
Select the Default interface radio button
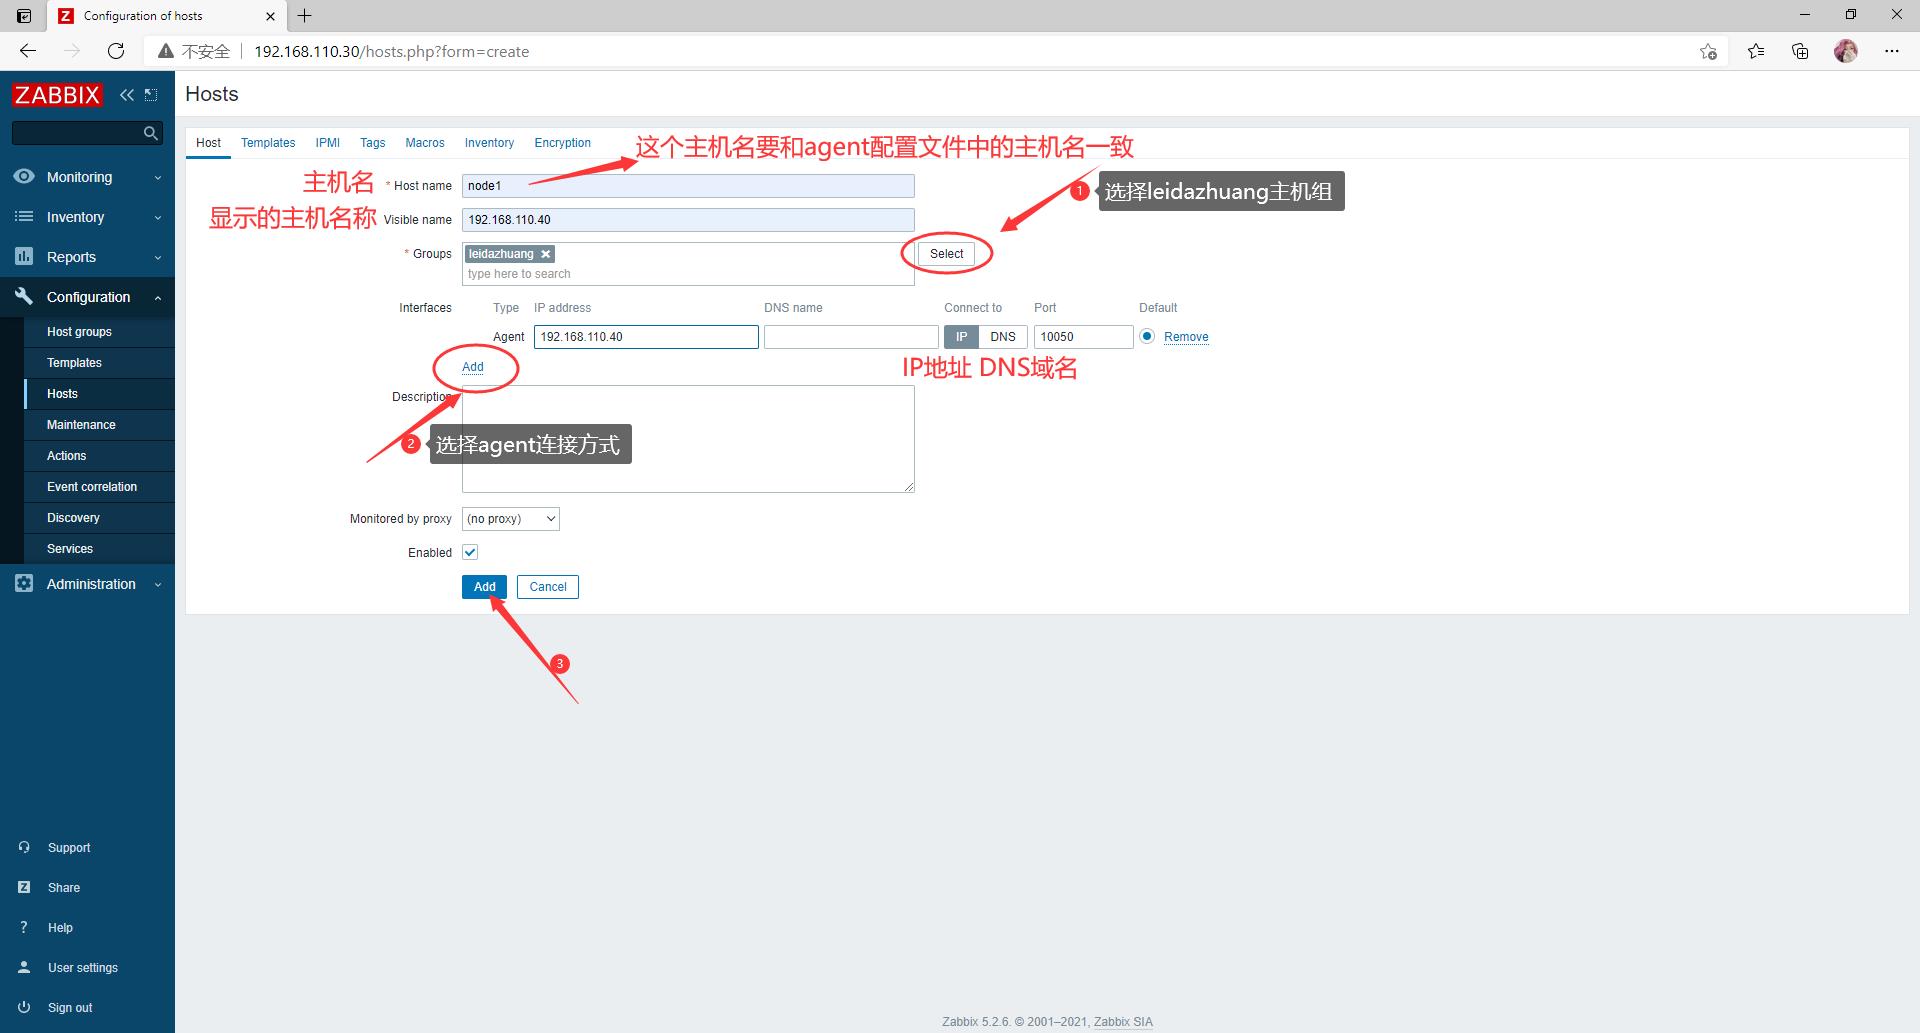(x=1147, y=337)
